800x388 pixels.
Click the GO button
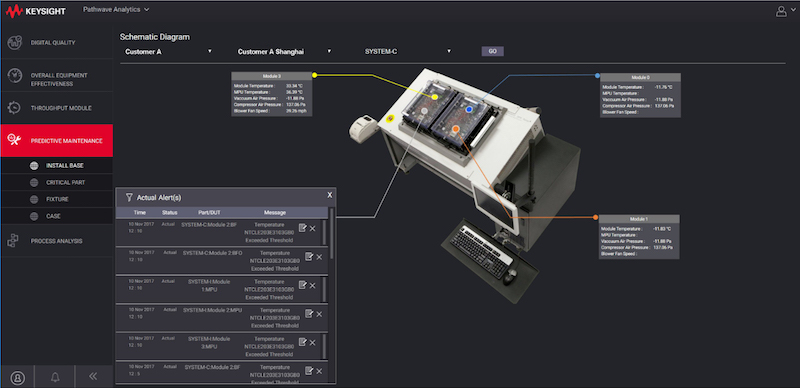click(492, 51)
